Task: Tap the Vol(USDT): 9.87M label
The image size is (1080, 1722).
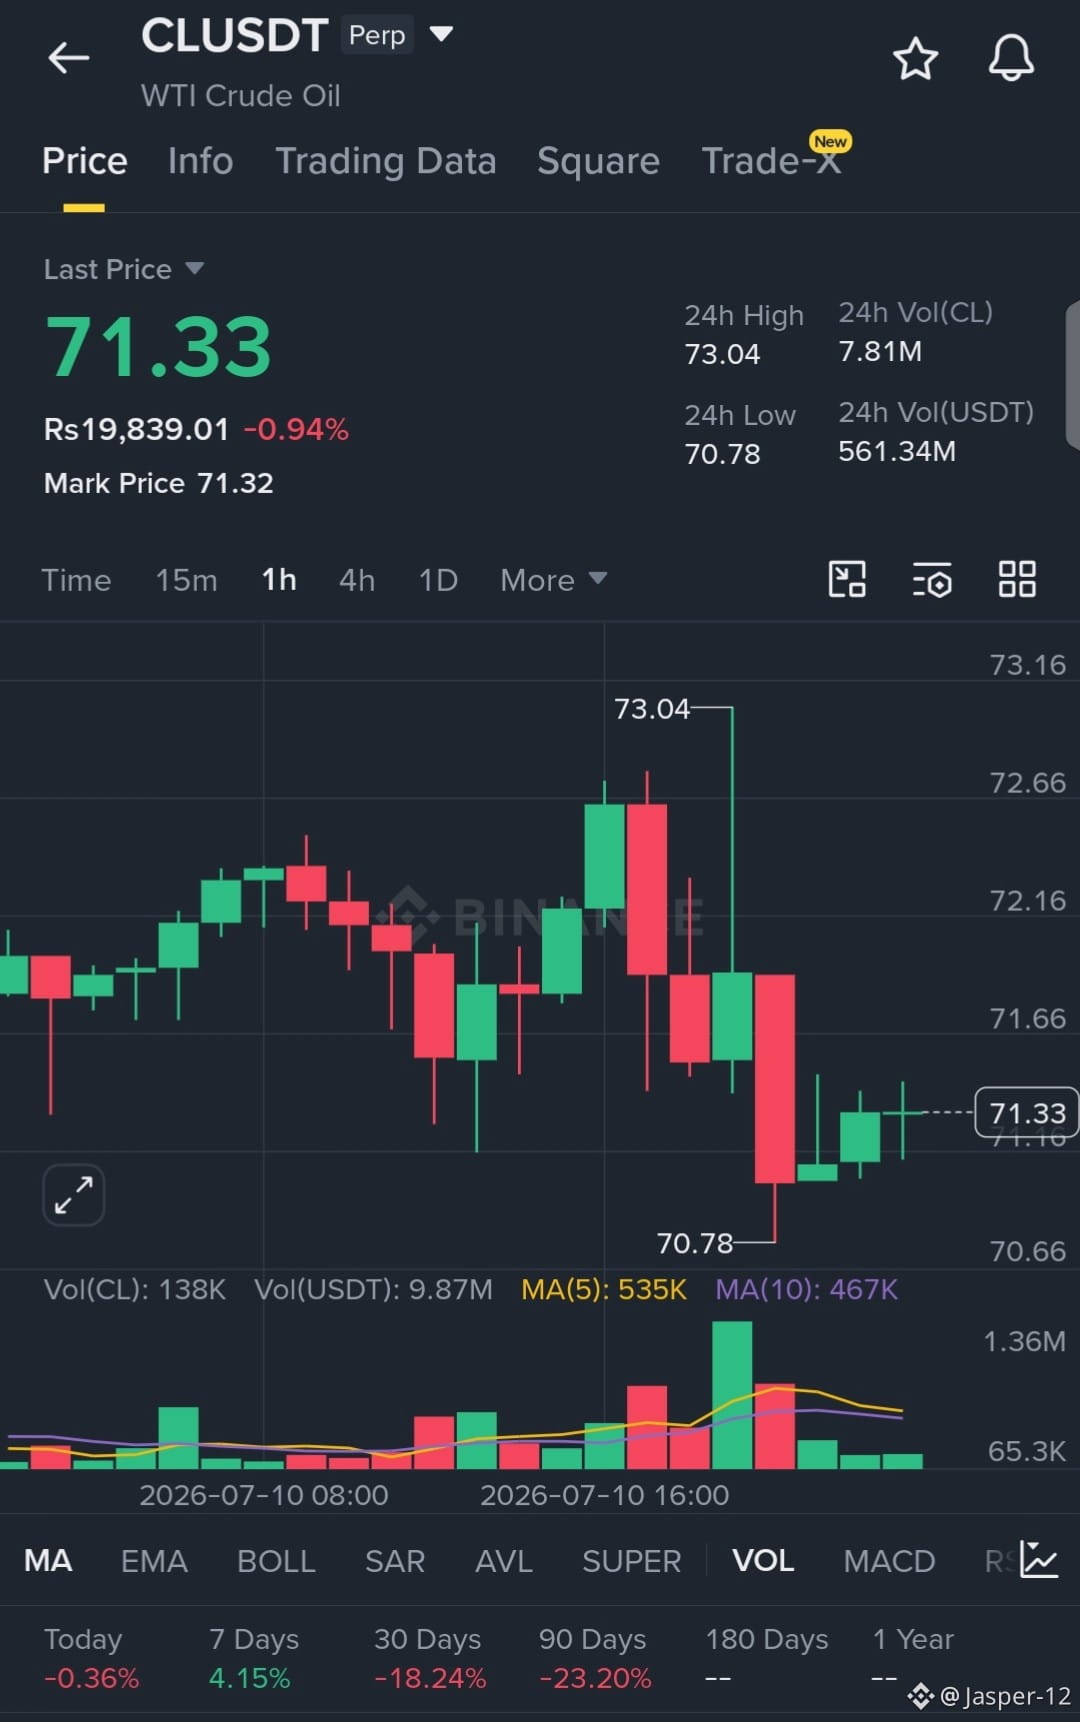Action: tap(373, 1289)
